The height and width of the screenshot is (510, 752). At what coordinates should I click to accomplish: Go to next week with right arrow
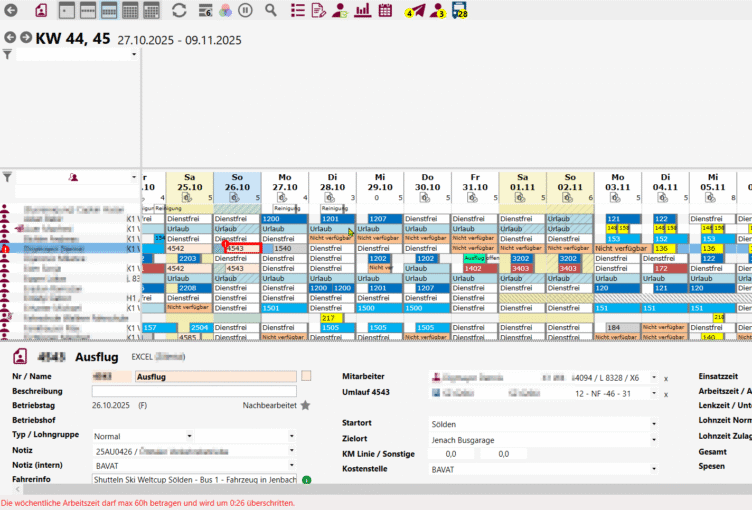click(x=25, y=37)
